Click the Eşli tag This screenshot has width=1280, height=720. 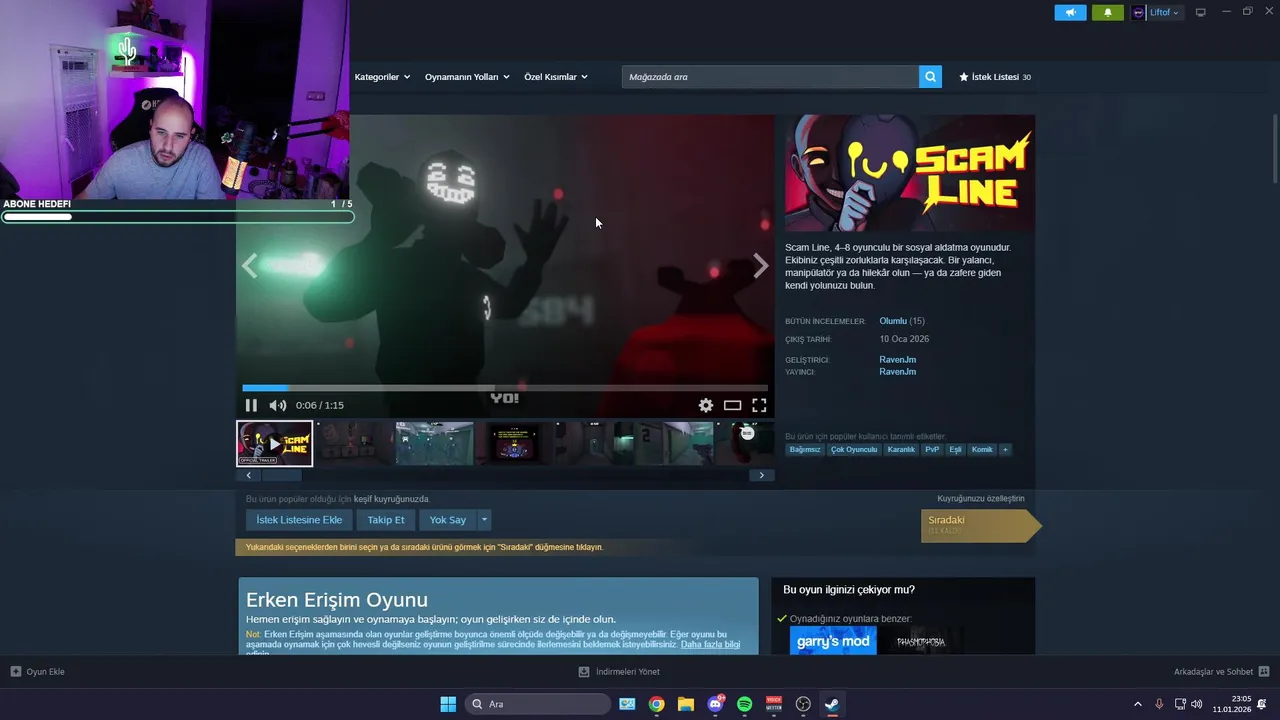[955, 450]
